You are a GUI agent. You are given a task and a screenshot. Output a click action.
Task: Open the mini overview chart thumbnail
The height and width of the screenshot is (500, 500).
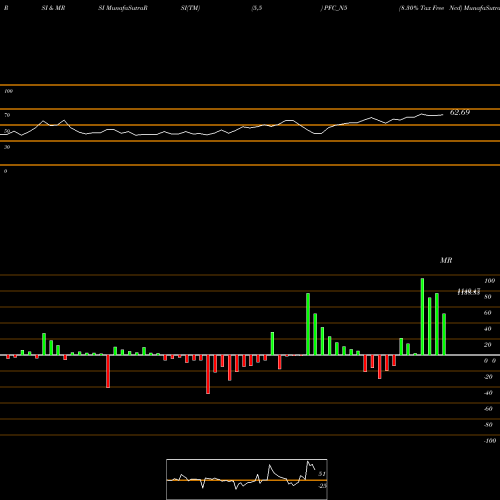(247, 479)
